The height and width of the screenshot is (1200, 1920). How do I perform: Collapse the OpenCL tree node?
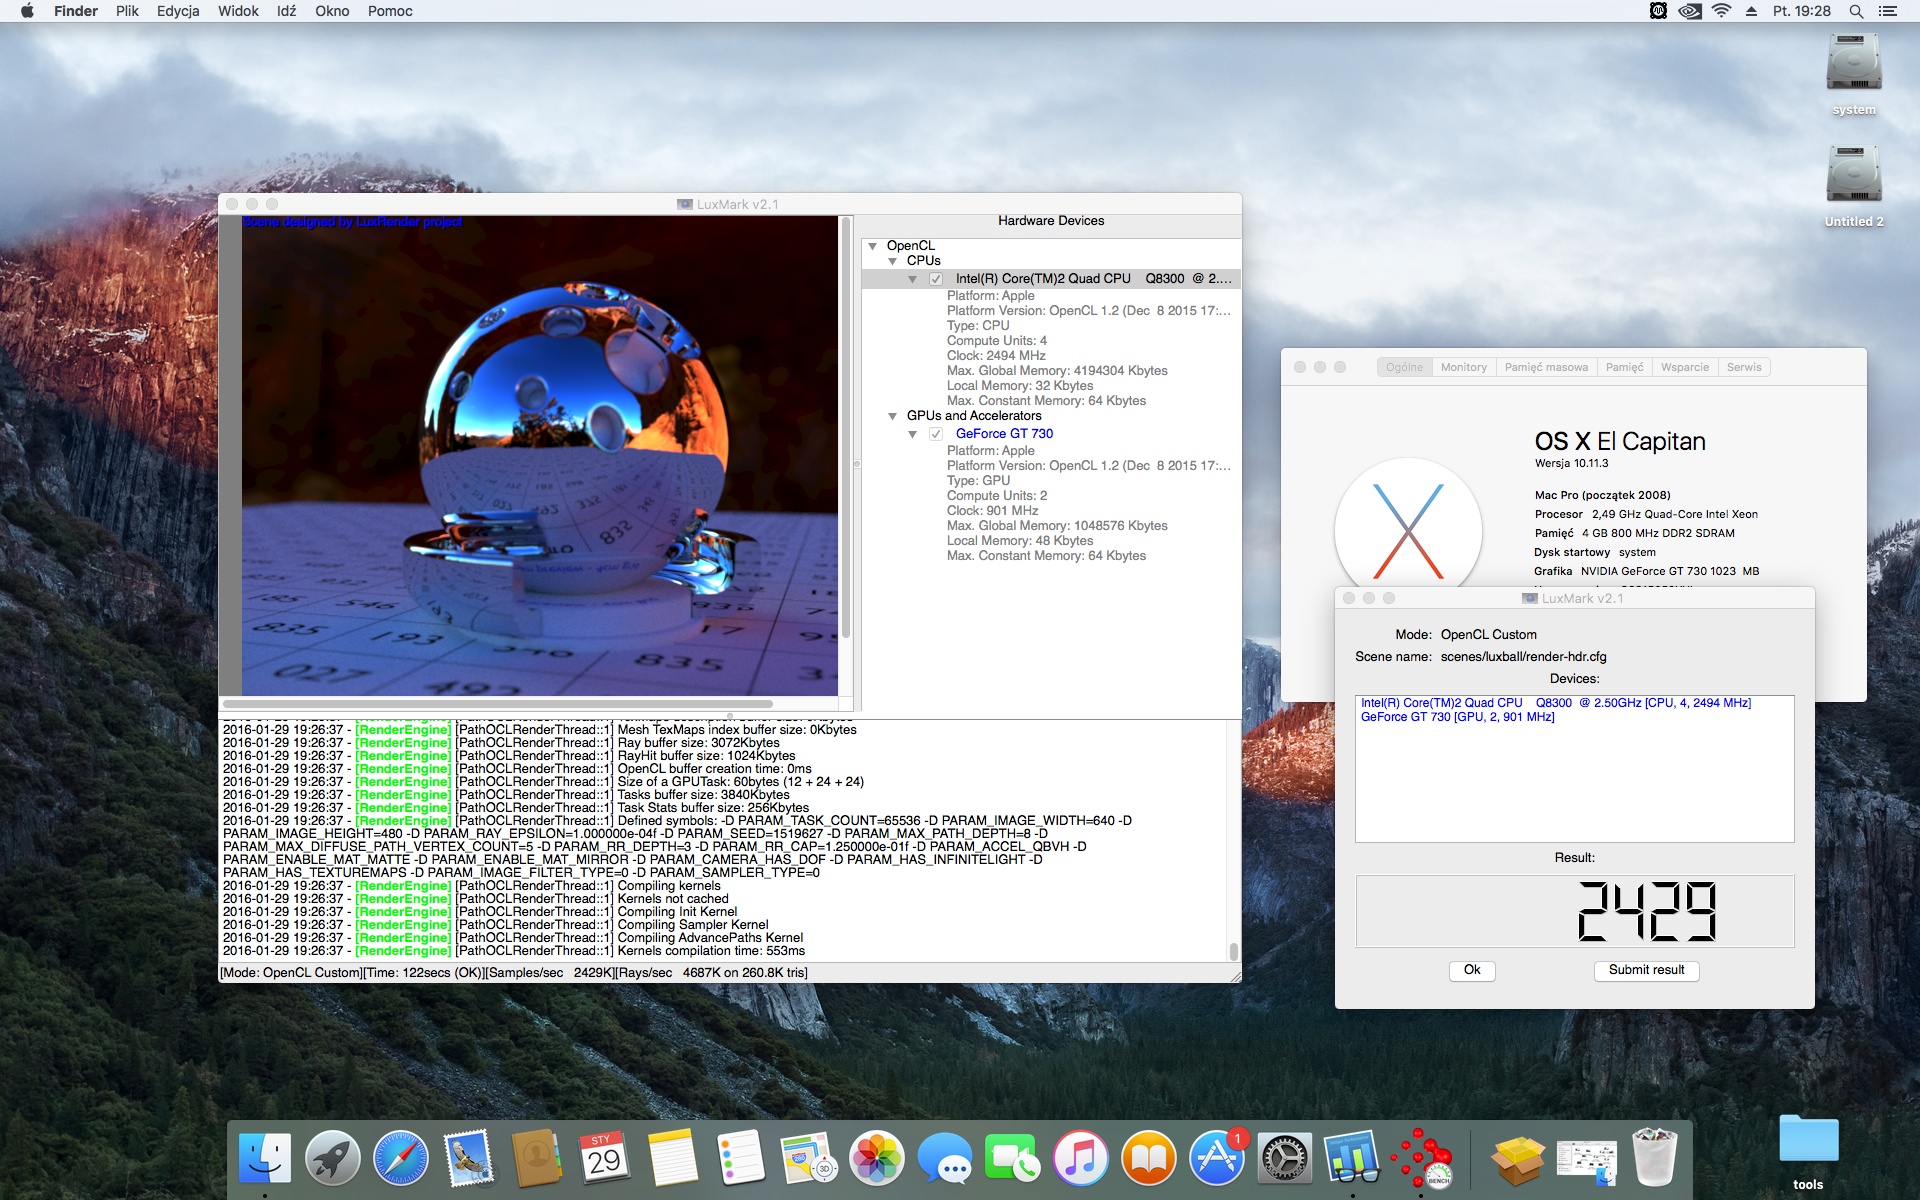(873, 246)
